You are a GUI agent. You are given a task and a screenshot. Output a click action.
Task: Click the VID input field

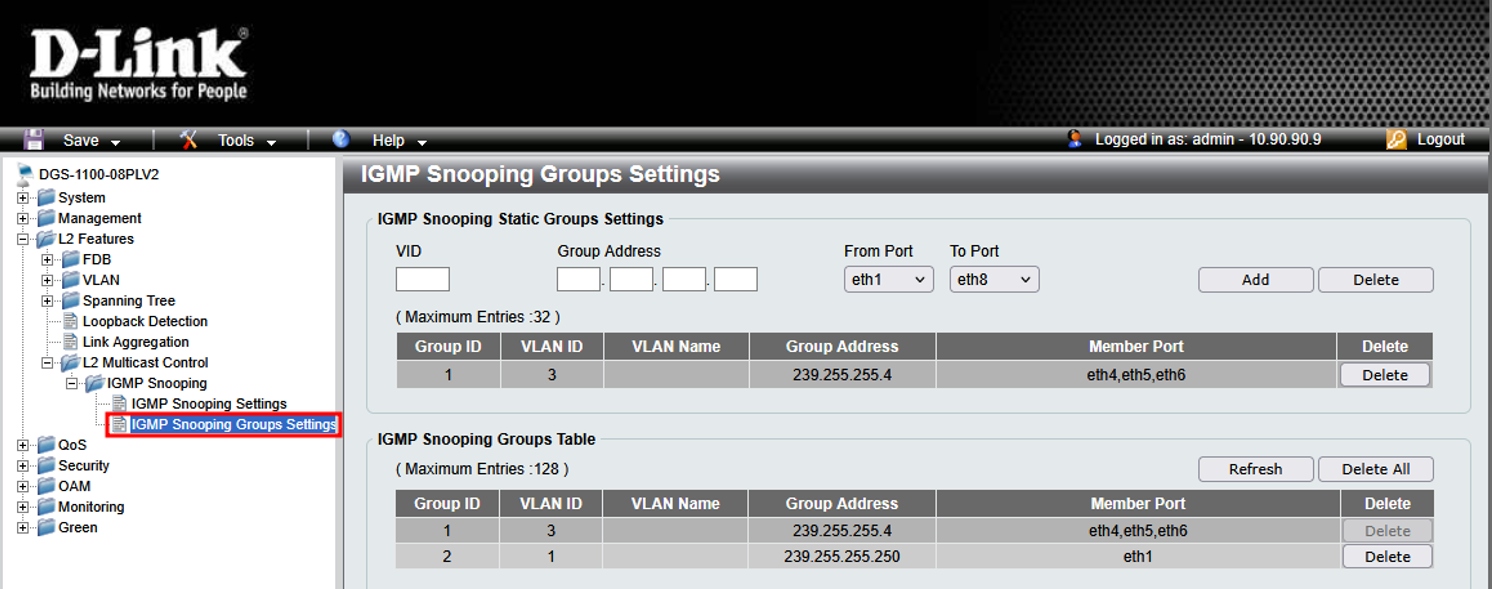point(422,280)
